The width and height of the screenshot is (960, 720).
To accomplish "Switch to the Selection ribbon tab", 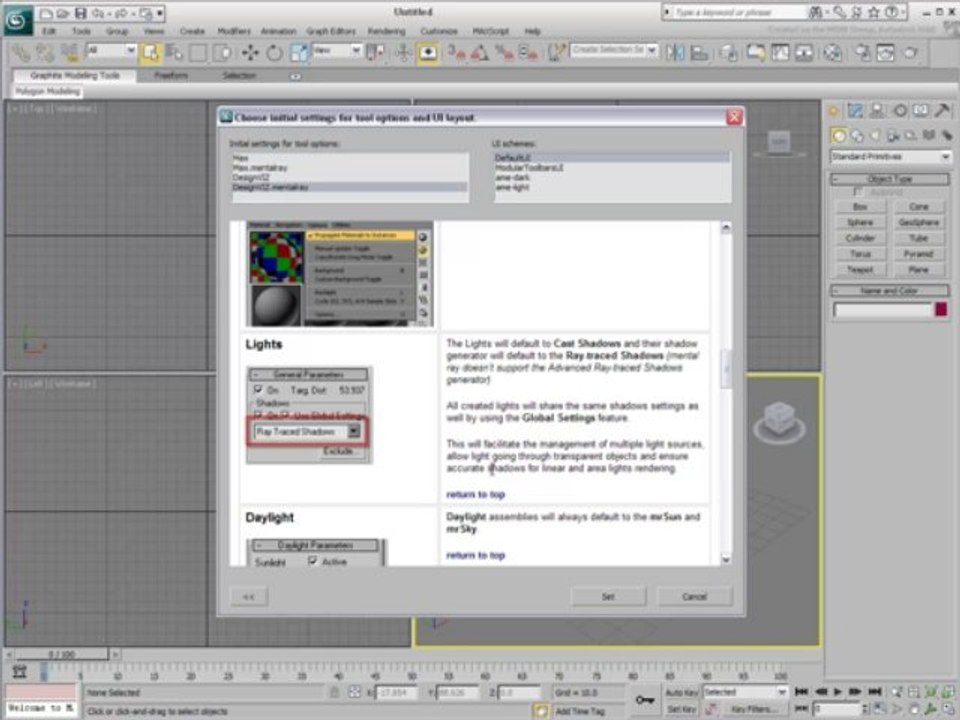I will 239,75.
